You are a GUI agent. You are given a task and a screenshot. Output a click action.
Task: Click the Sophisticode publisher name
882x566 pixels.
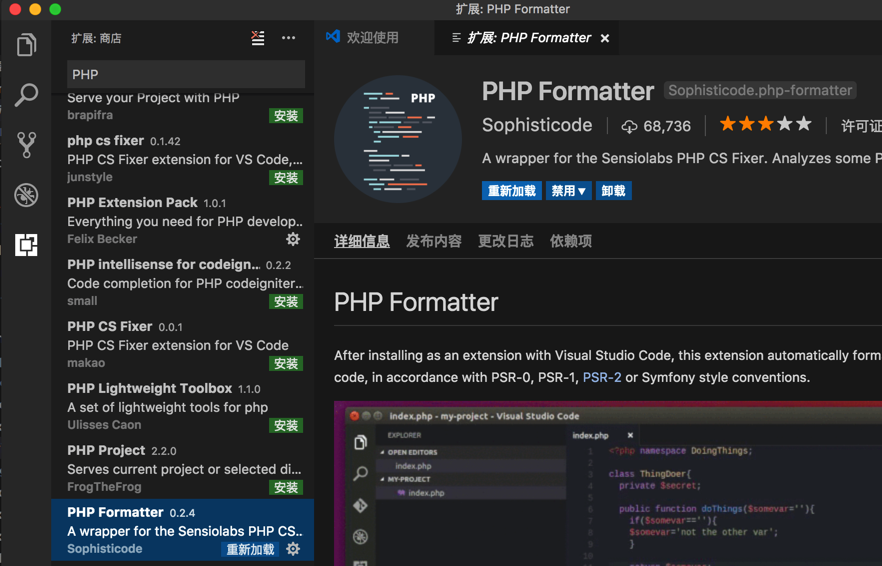click(x=537, y=125)
